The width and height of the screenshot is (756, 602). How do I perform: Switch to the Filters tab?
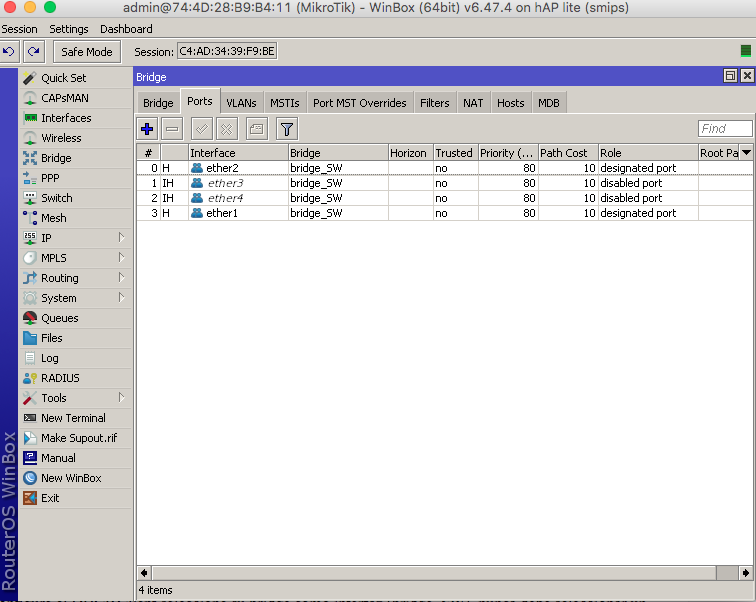point(434,103)
